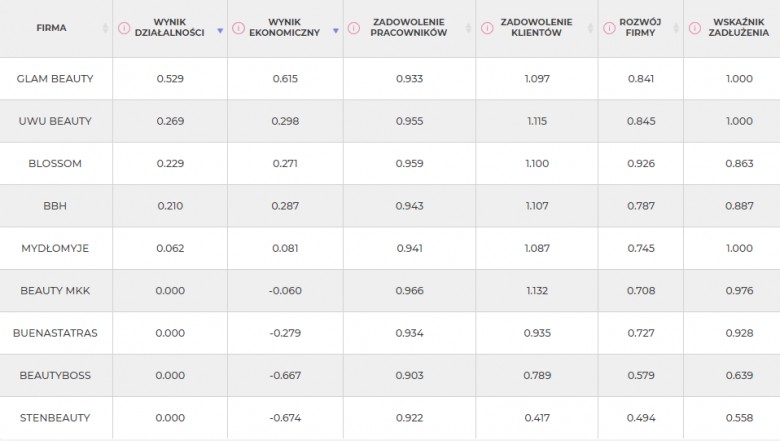Sort arrows for Zadowolenie Klientów column
The image size is (780, 441).
click(x=590, y=28)
